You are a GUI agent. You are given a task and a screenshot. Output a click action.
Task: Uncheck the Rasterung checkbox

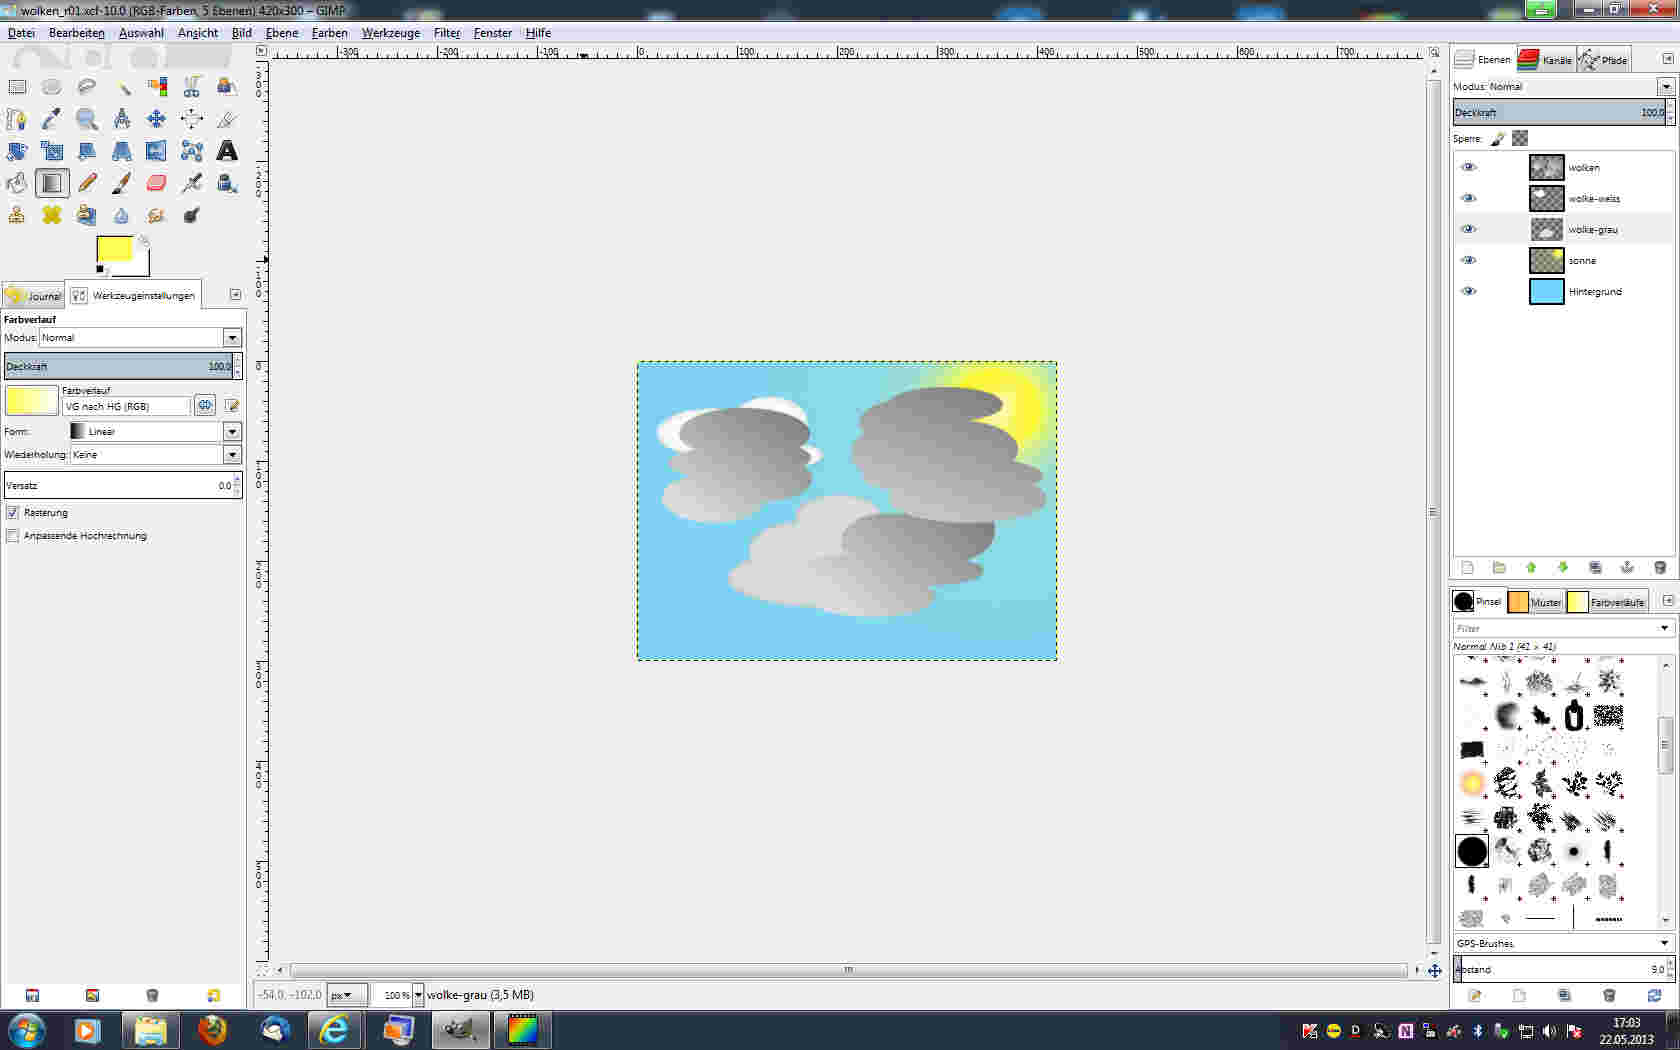tap(12, 512)
